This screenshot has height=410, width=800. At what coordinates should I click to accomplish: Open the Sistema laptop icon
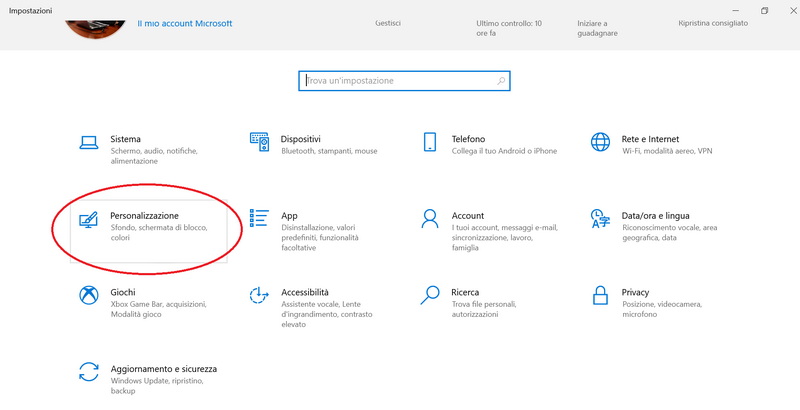pos(89,142)
